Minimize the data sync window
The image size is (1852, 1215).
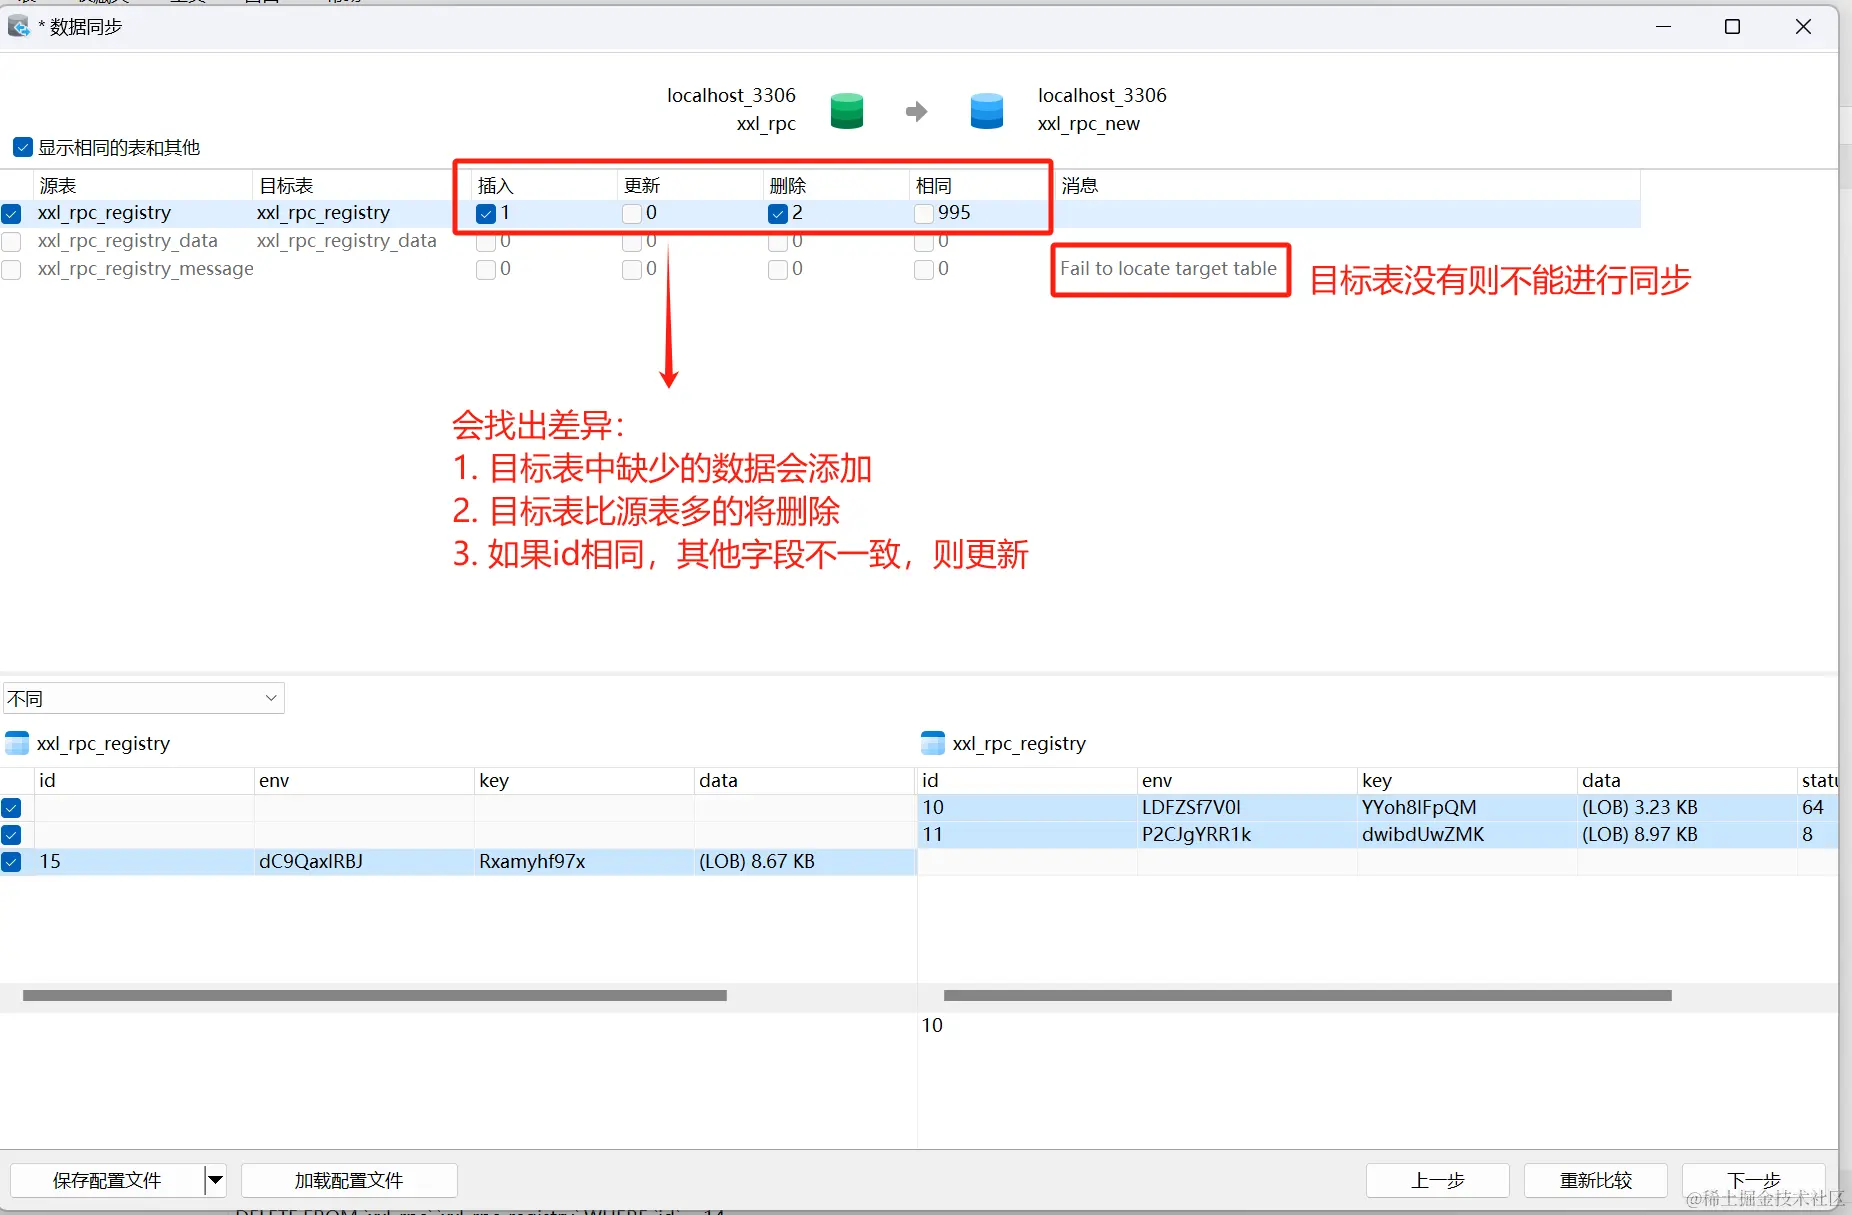coord(1663,27)
